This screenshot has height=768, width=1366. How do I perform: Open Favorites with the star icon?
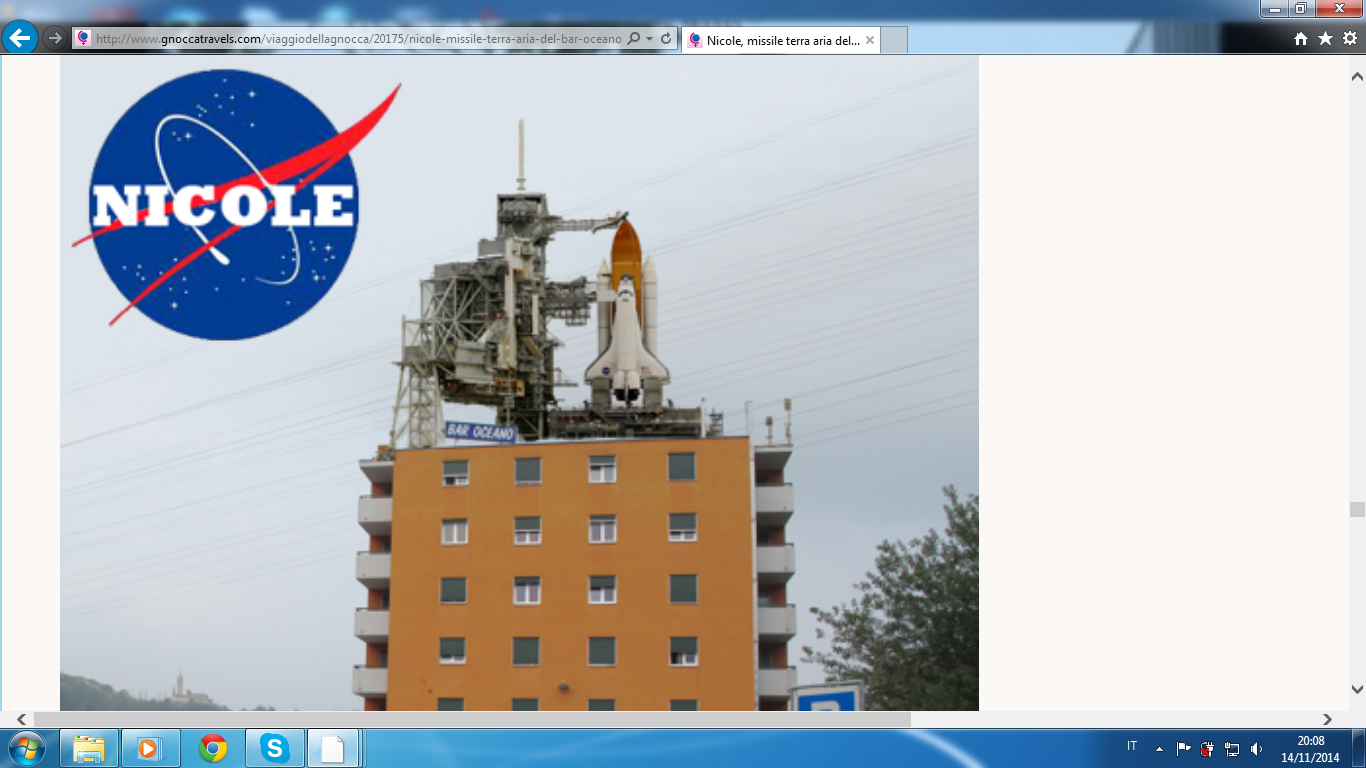pos(1325,39)
